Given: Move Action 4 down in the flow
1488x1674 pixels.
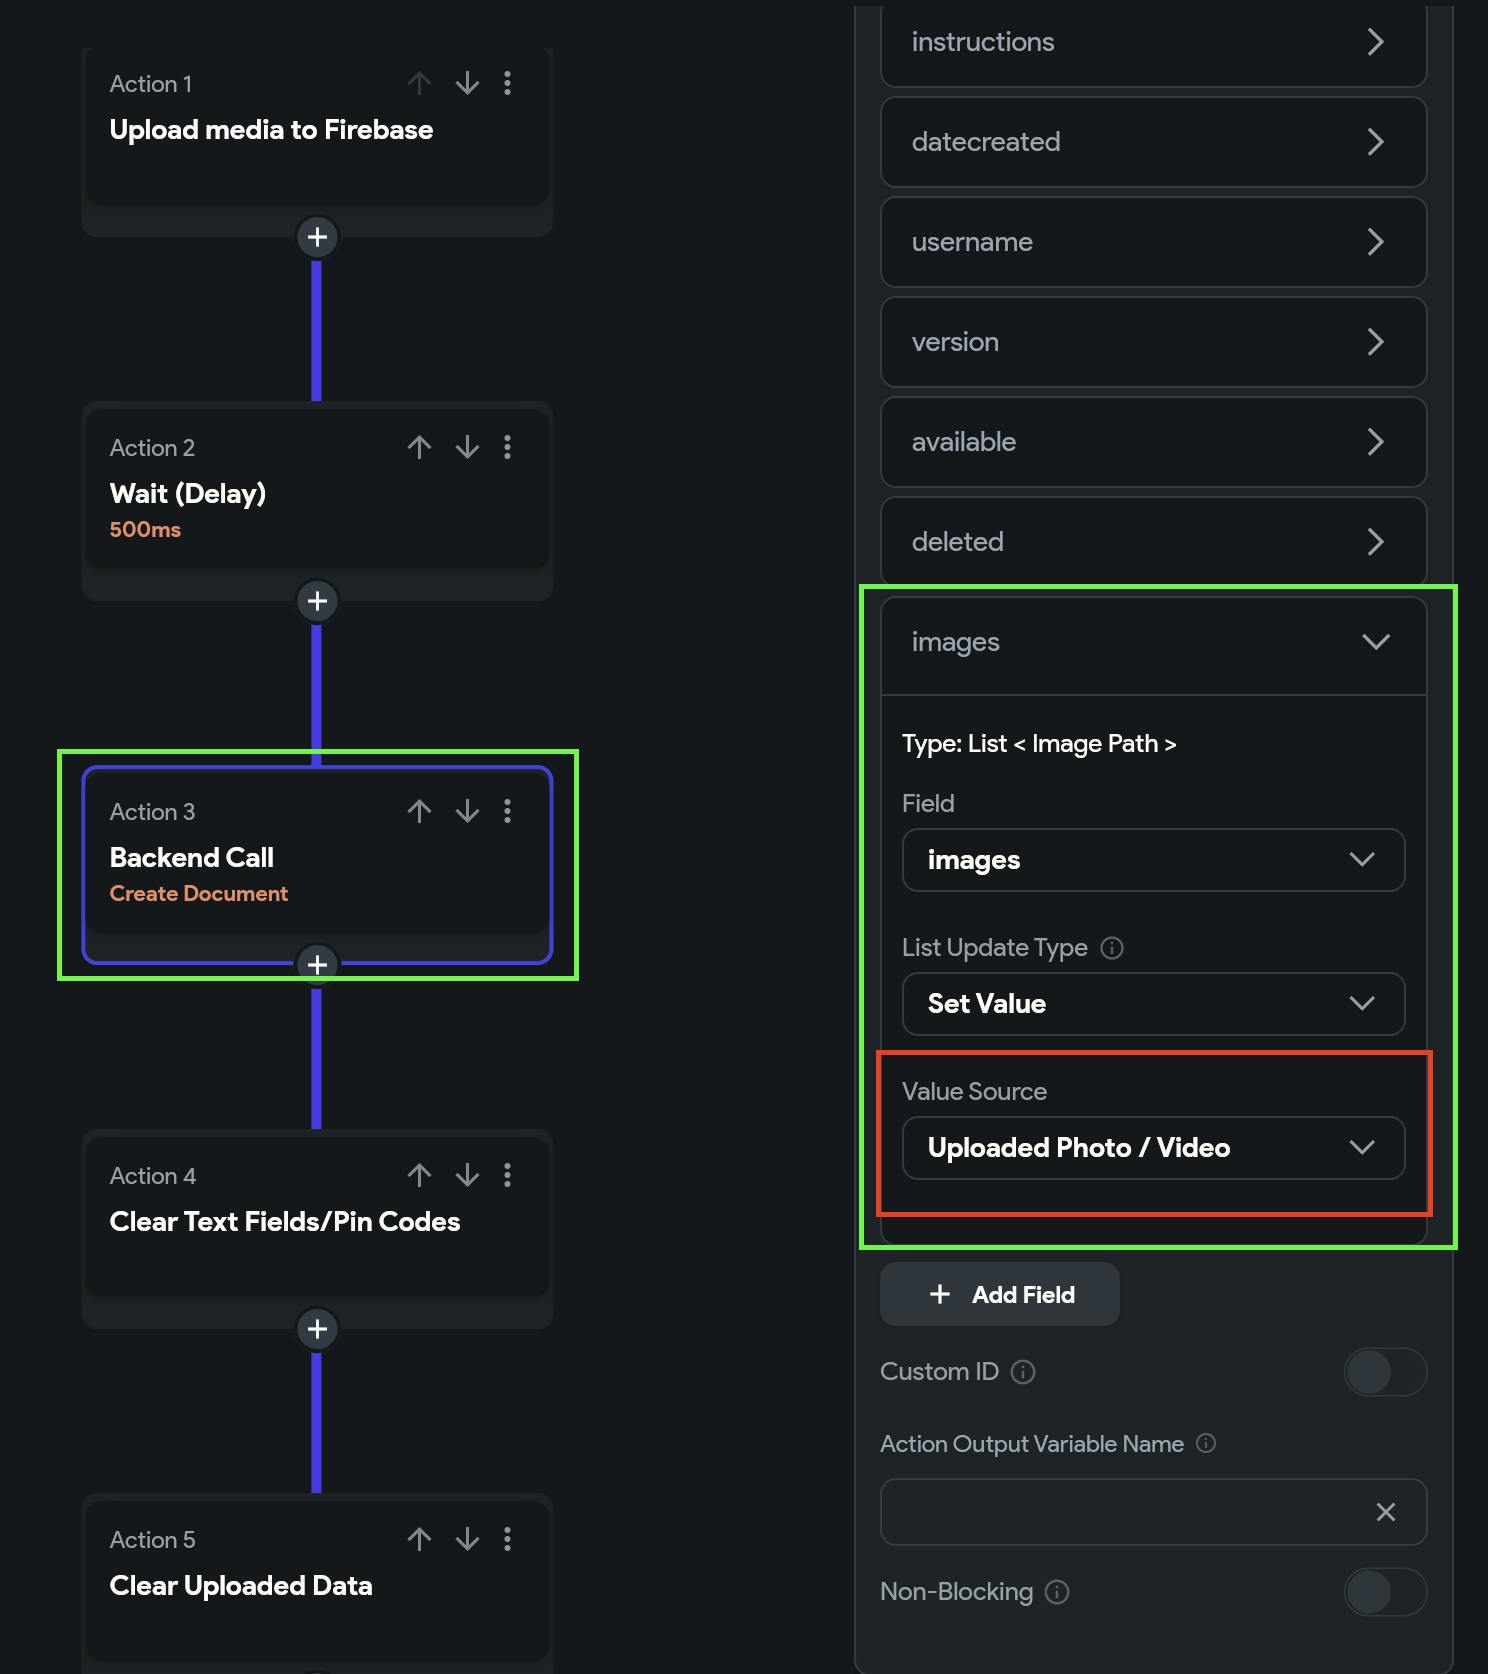Looking at the screenshot, I should click(467, 1175).
